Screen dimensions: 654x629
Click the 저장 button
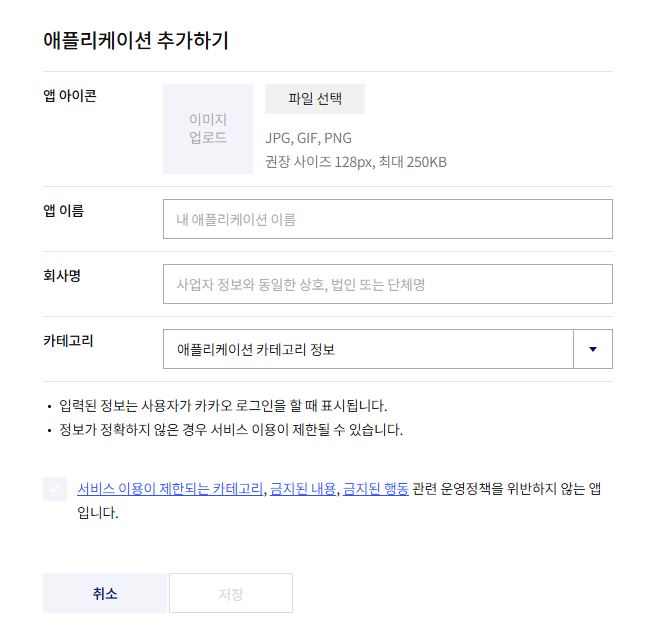[x=231, y=593]
